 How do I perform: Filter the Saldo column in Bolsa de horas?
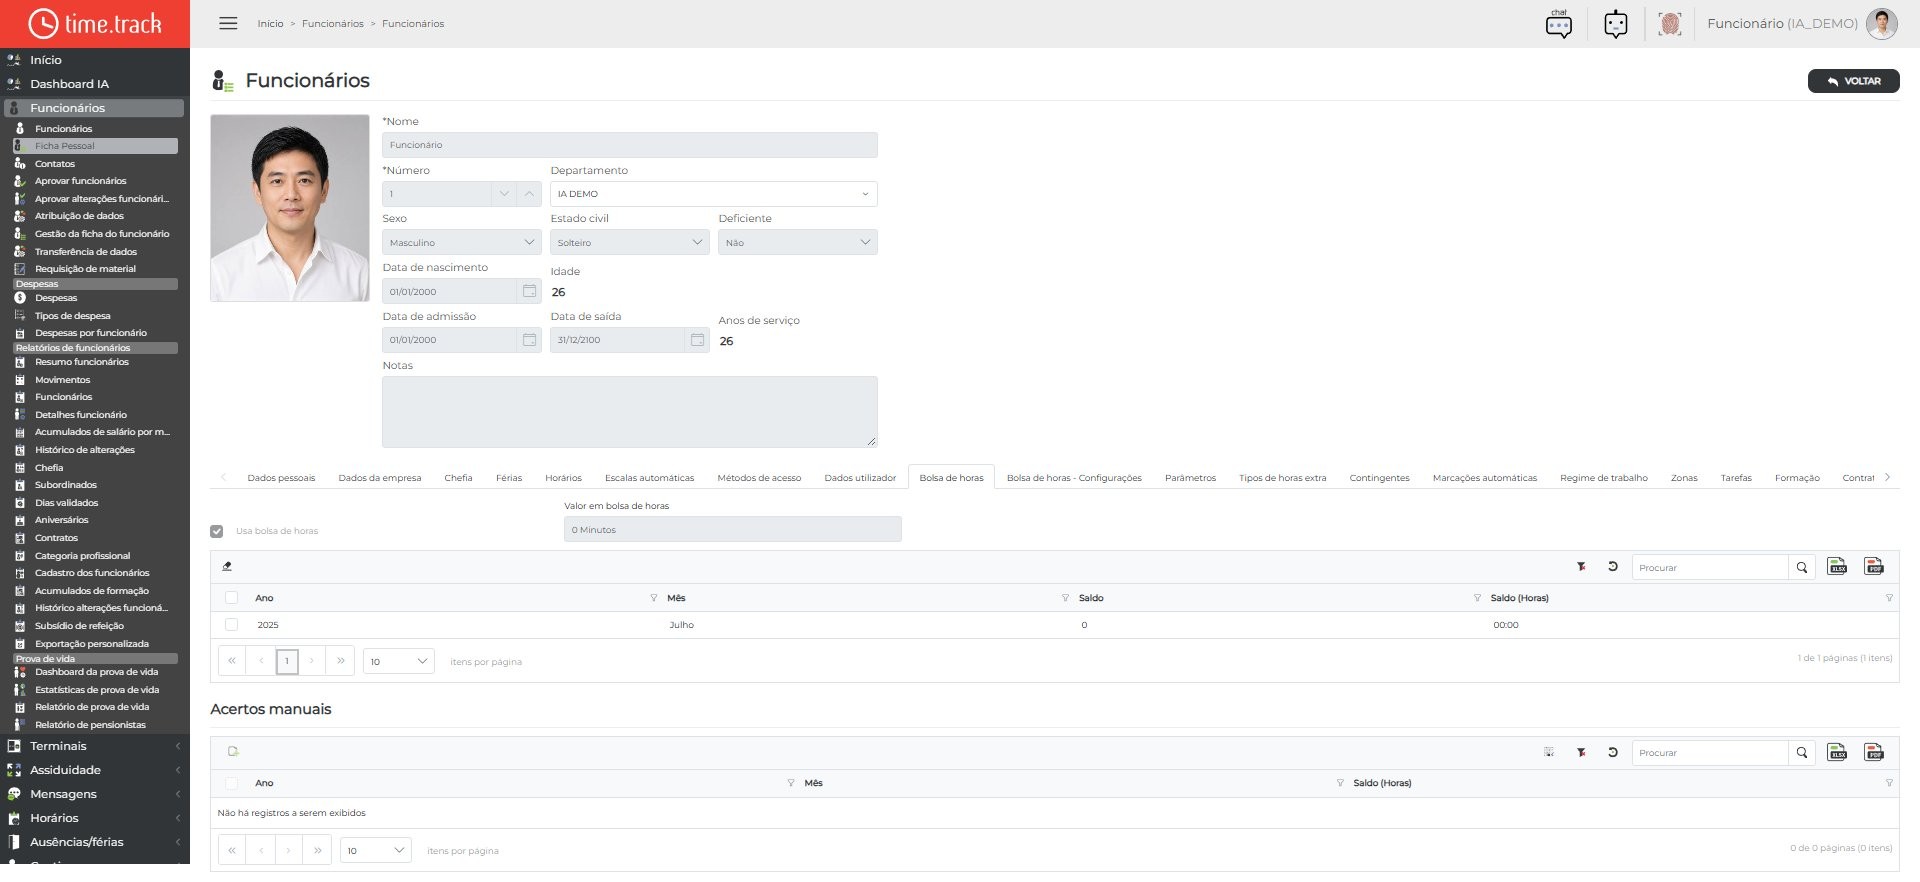(1477, 598)
